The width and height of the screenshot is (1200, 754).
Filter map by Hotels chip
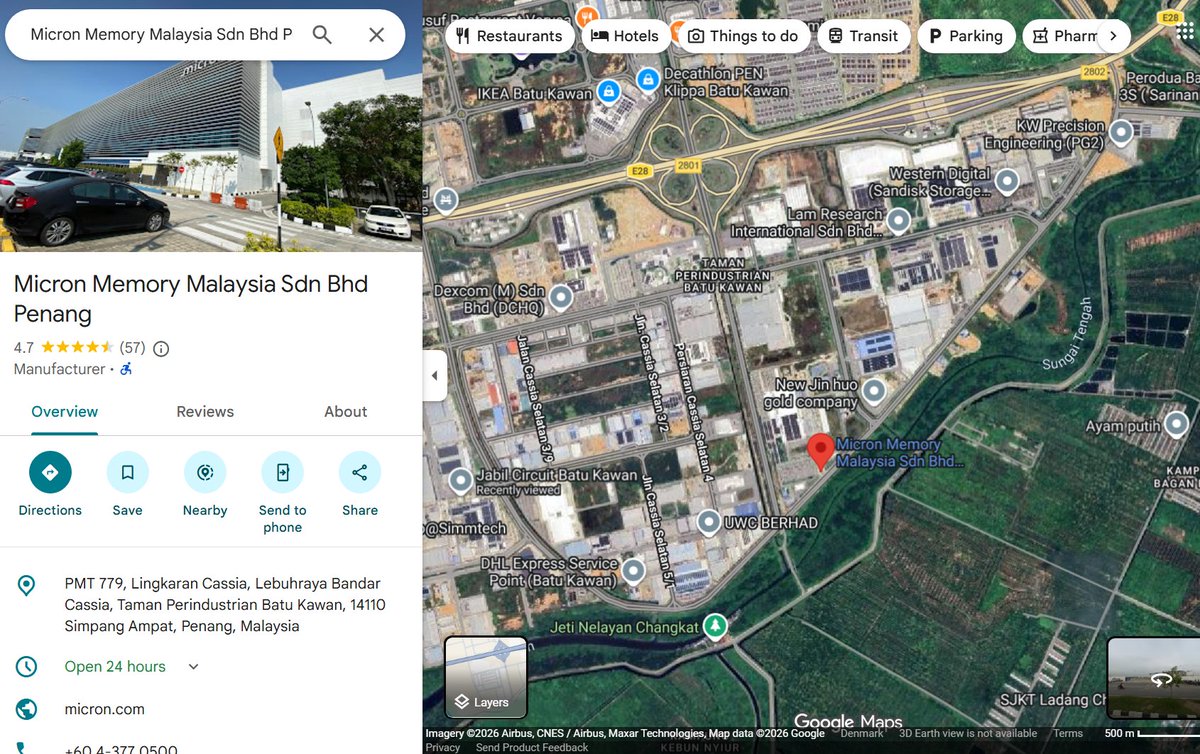point(625,36)
